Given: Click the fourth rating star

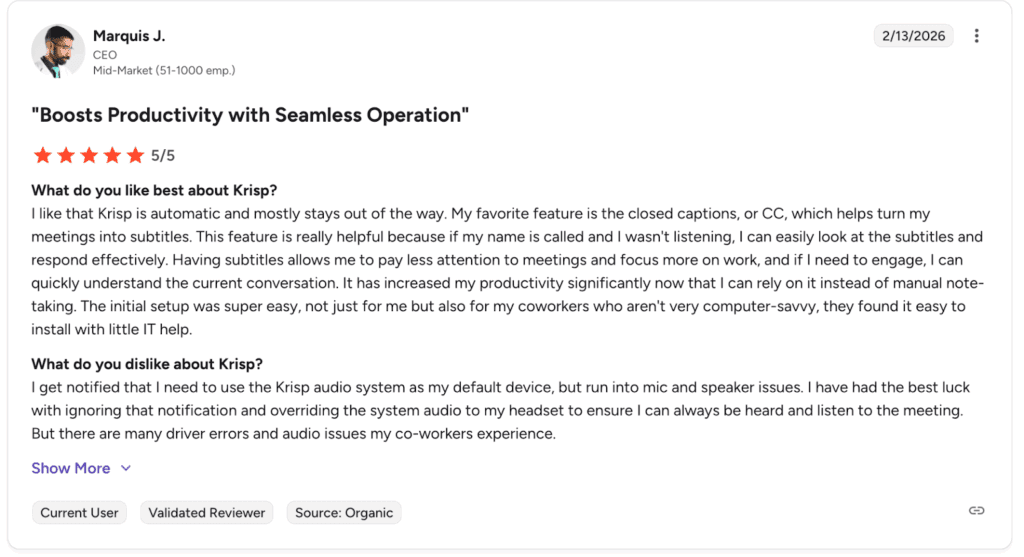Looking at the screenshot, I should 111,155.
